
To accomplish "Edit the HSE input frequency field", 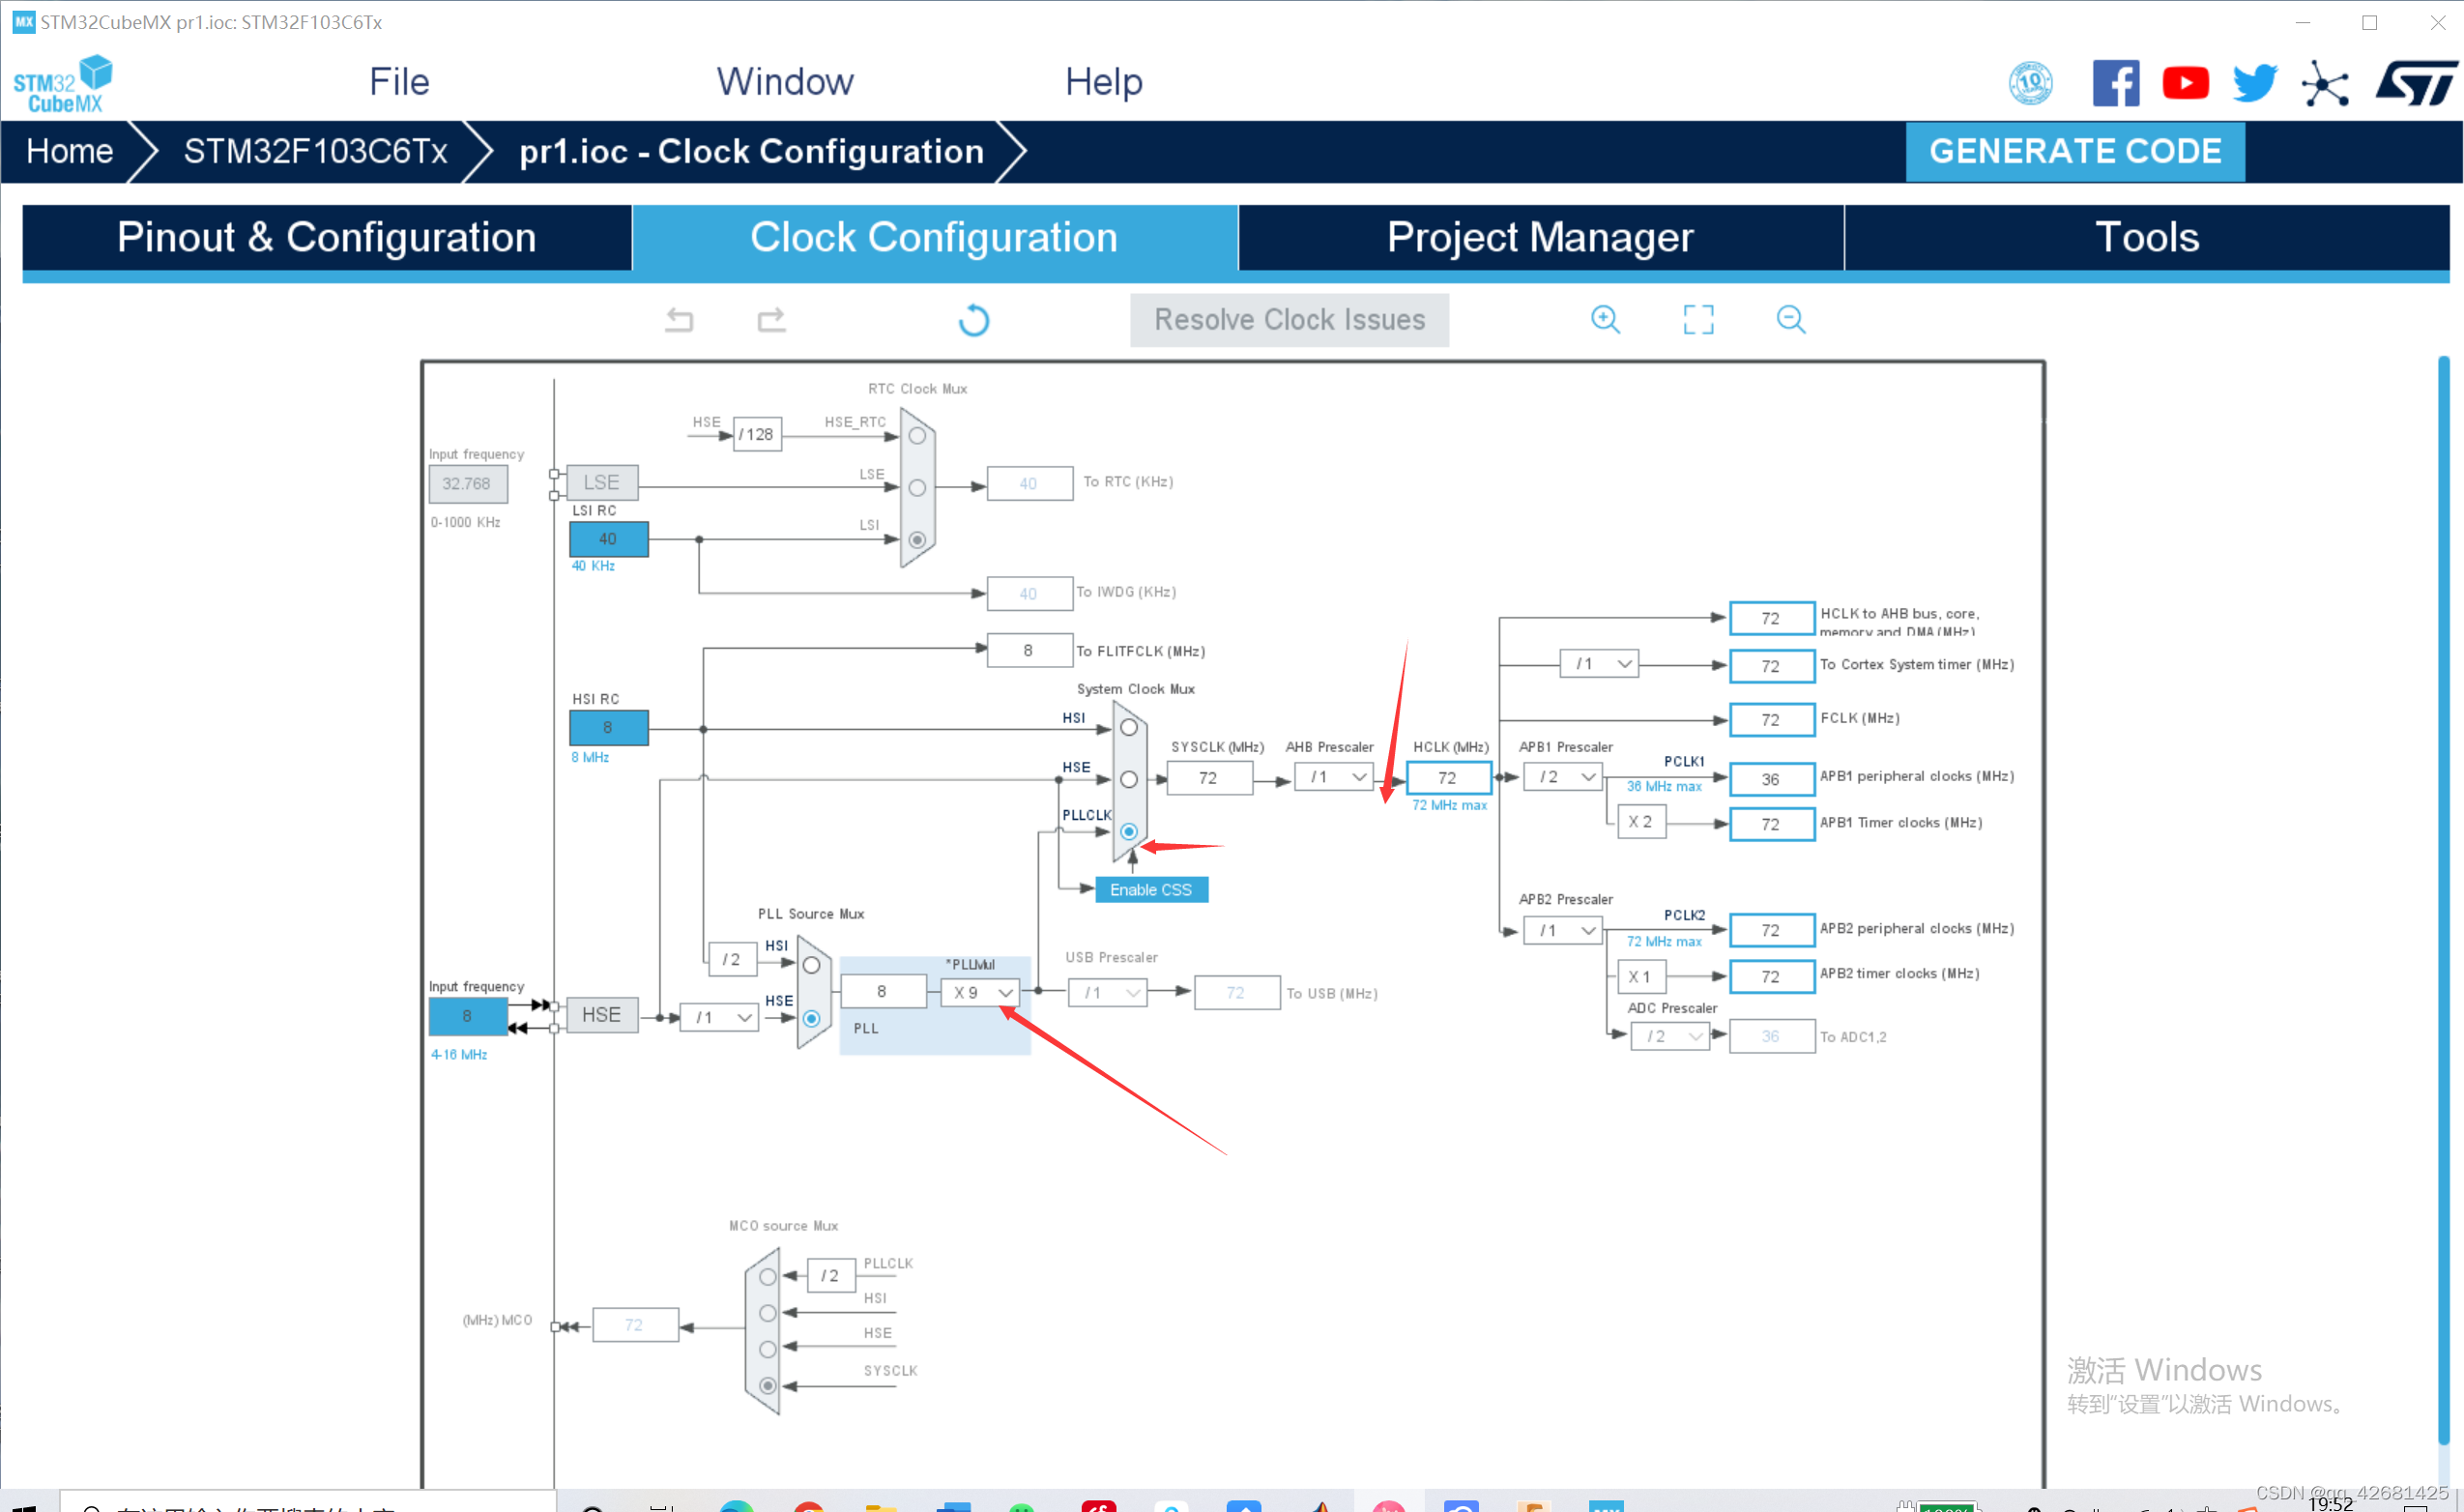I will (467, 1017).
